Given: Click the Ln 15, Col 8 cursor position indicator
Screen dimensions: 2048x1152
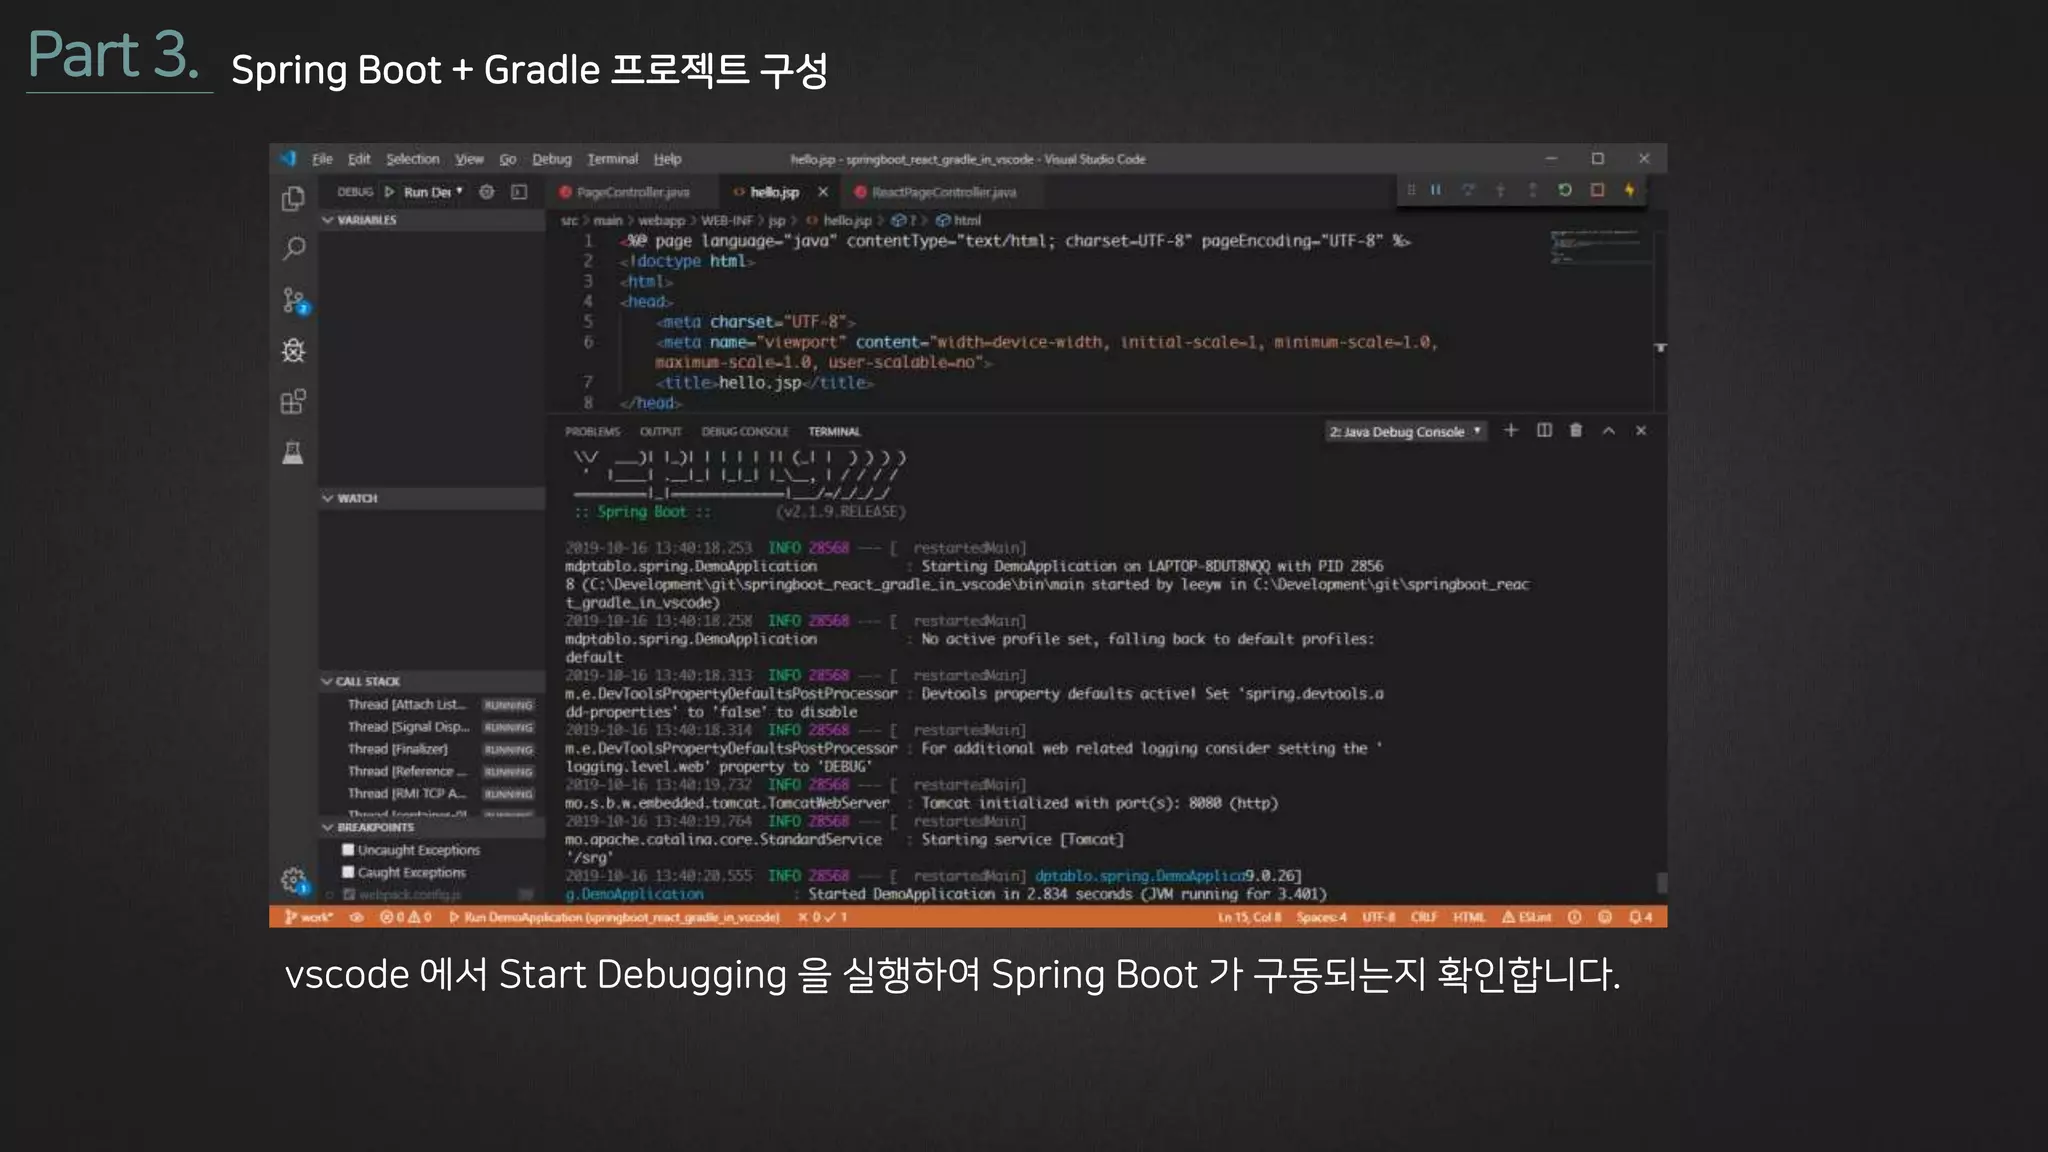Looking at the screenshot, I should pyautogui.click(x=1248, y=916).
